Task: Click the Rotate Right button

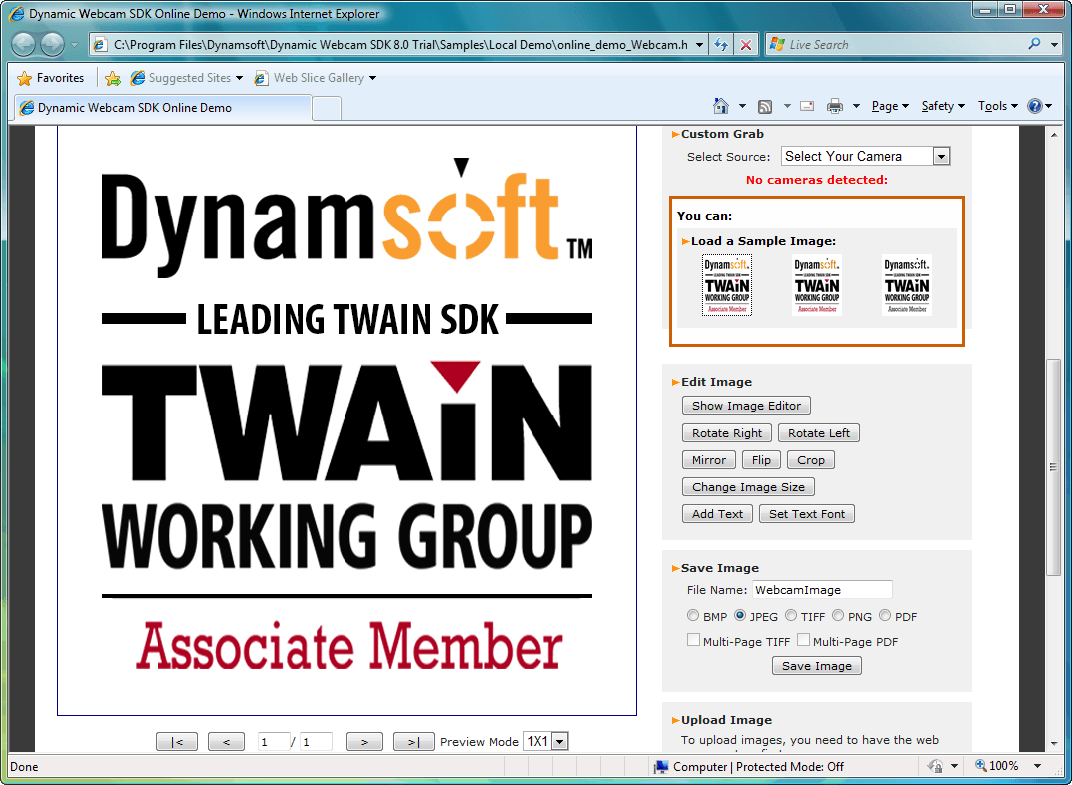Action: tap(727, 433)
